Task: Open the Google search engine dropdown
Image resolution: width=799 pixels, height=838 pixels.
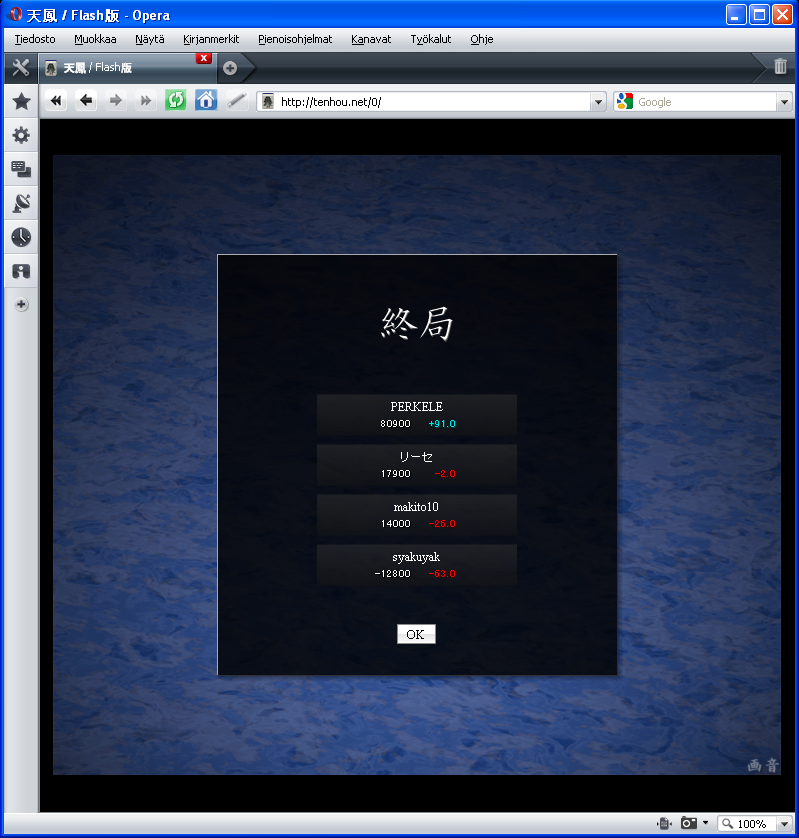Action: click(x=784, y=102)
